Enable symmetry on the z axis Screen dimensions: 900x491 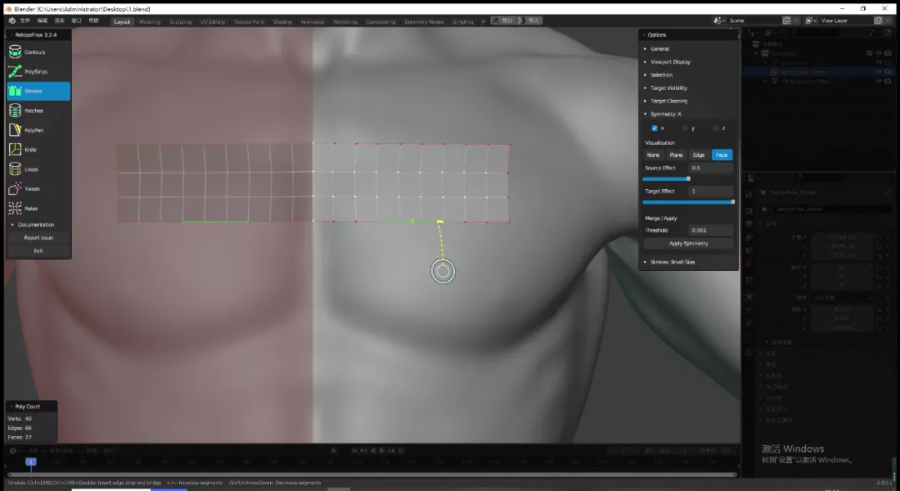(714, 128)
